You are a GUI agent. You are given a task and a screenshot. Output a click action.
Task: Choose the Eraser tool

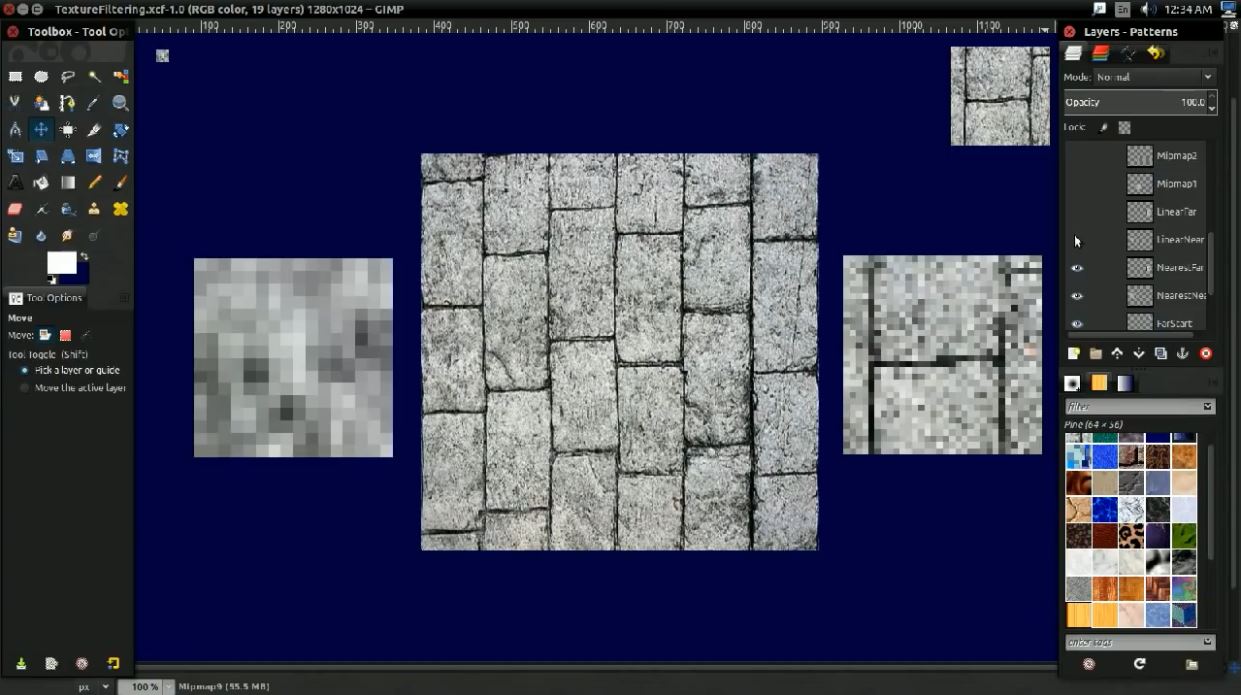tap(15, 209)
